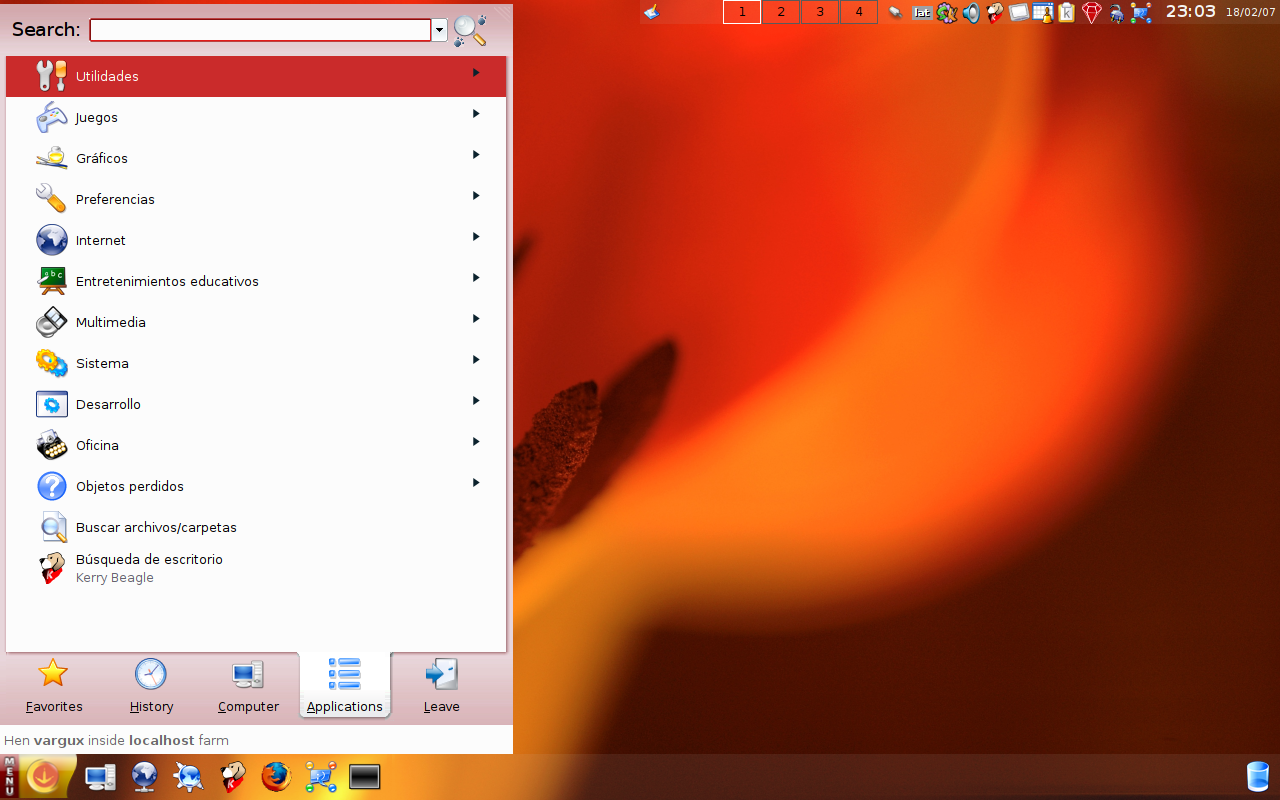1280x800 pixels.
Task: Click the user status line 'Hen vargux inside localhost farm'
Action: pos(117,740)
